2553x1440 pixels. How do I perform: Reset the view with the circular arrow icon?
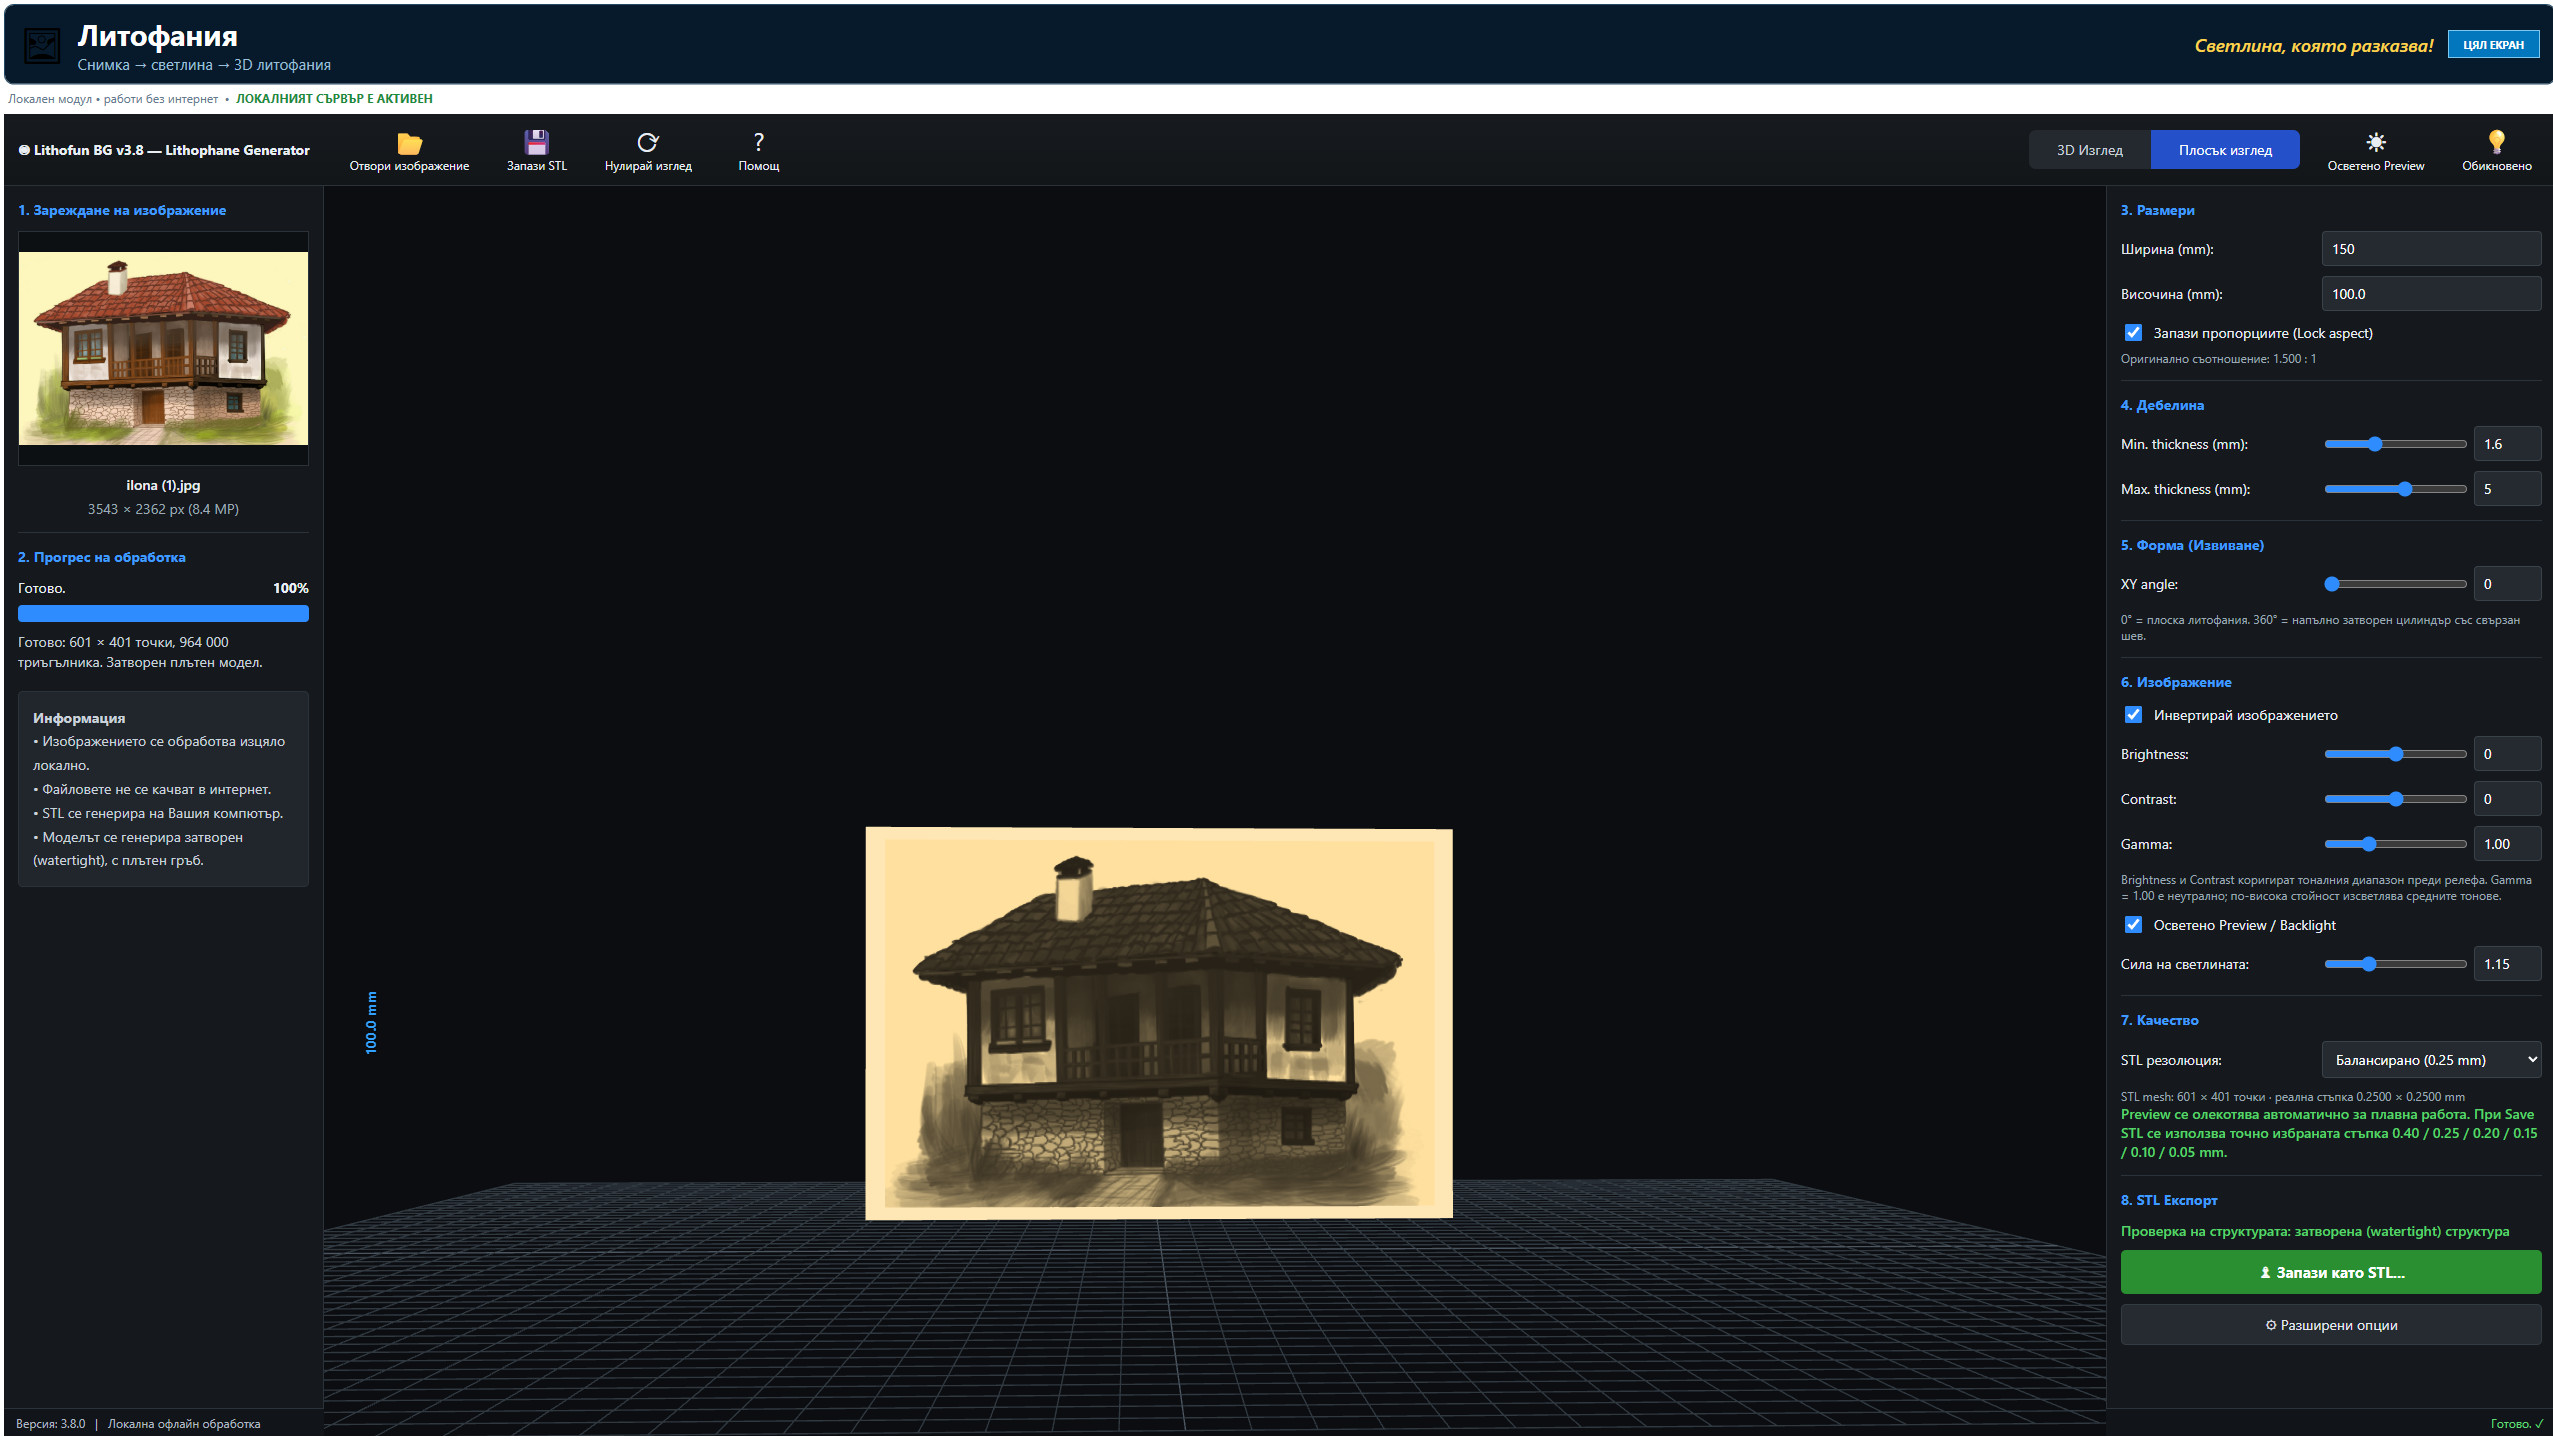click(x=648, y=142)
